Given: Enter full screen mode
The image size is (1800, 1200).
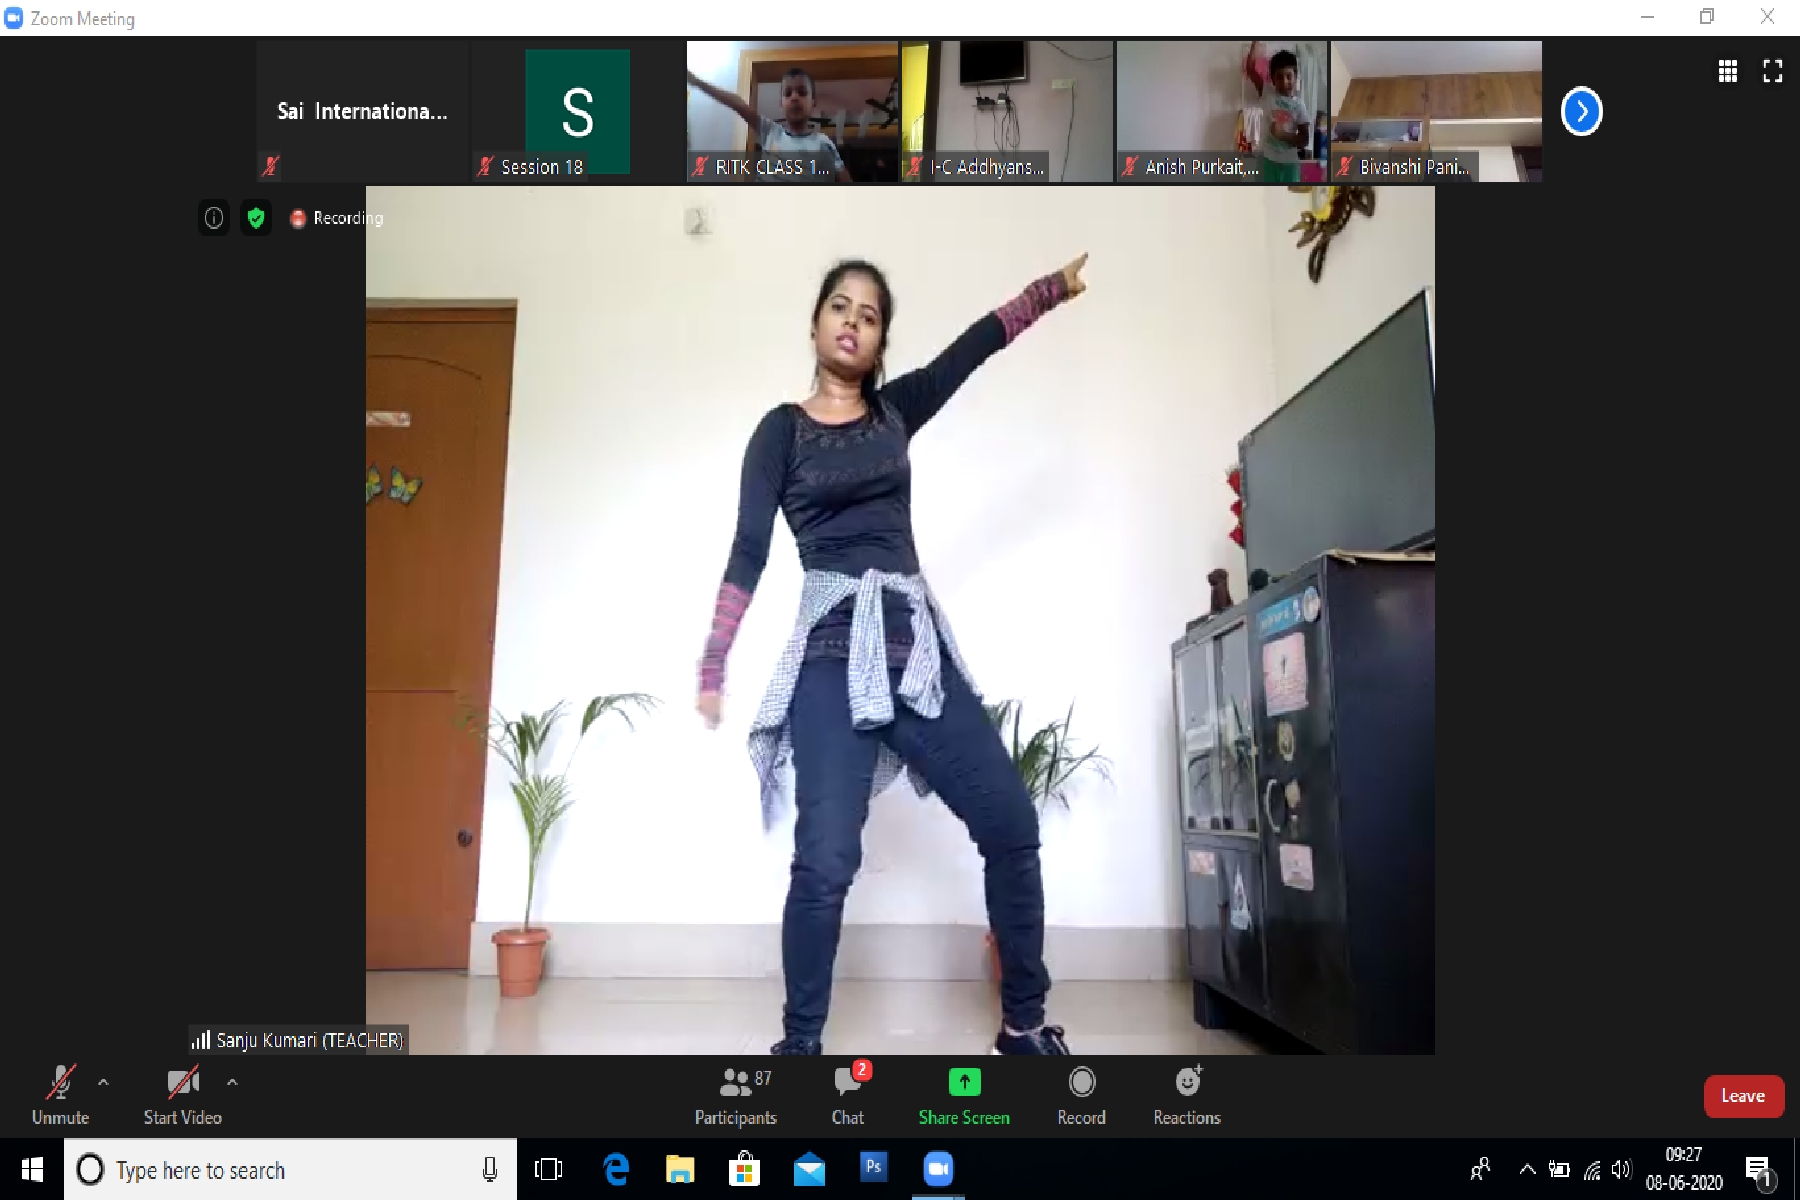Looking at the screenshot, I should point(1772,71).
